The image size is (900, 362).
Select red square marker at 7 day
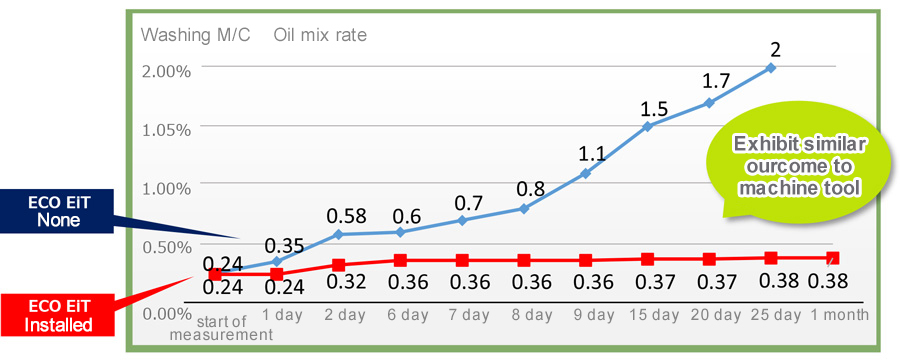coord(462,260)
